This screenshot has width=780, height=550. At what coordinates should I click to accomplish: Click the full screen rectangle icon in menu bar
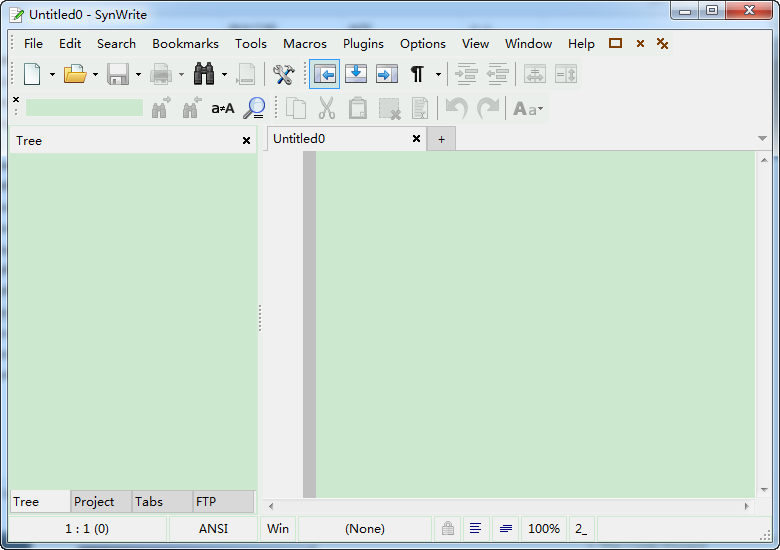[615, 43]
